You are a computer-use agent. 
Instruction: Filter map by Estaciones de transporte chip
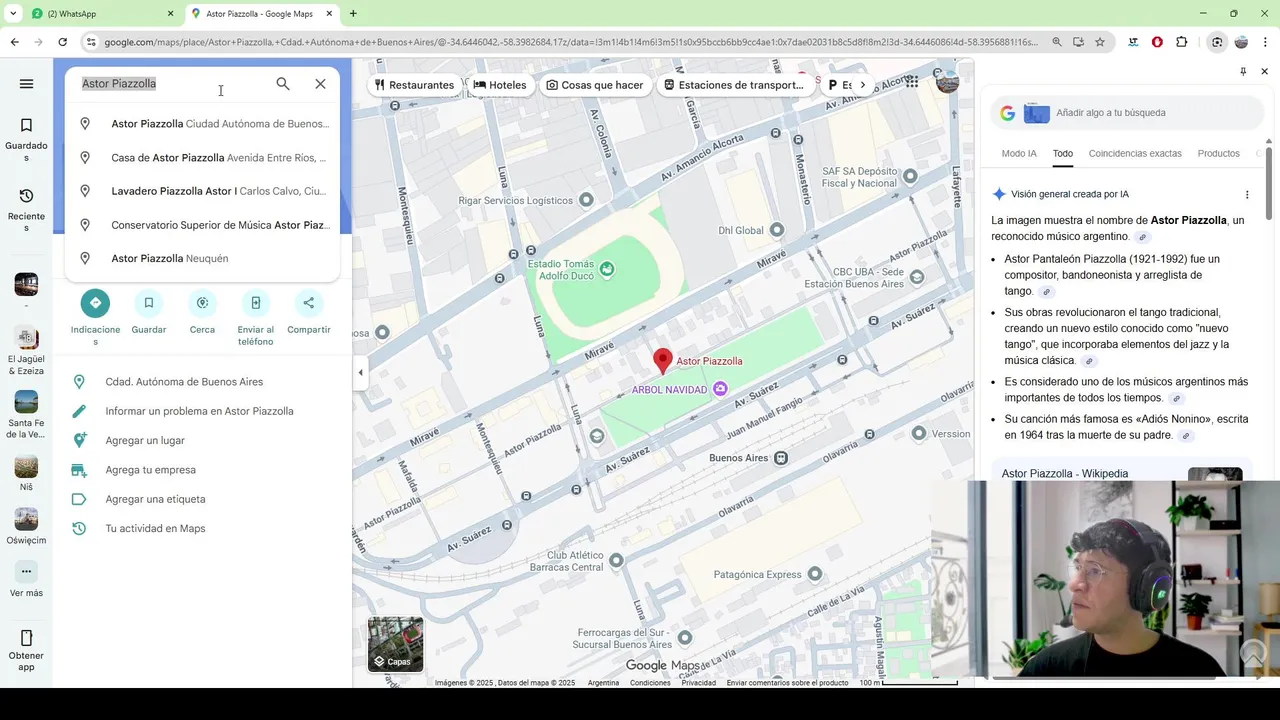coord(734,85)
